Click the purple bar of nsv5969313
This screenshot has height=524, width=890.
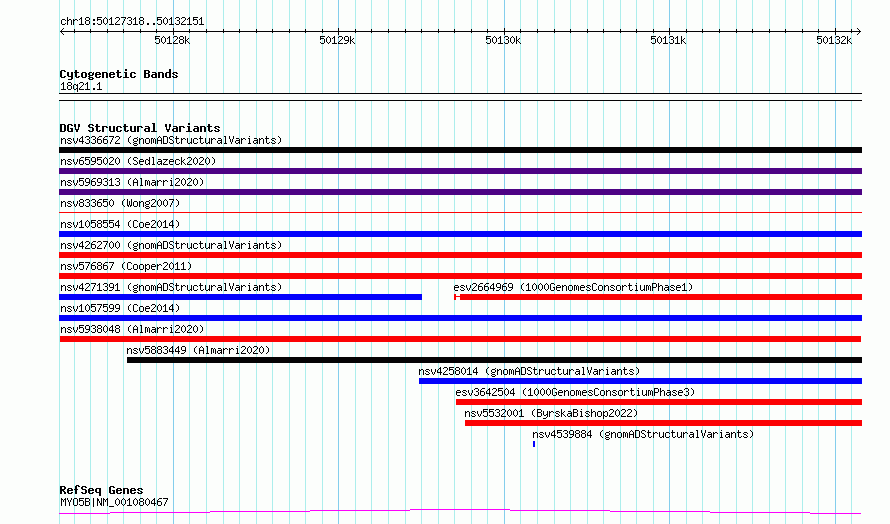coord(460,192)
